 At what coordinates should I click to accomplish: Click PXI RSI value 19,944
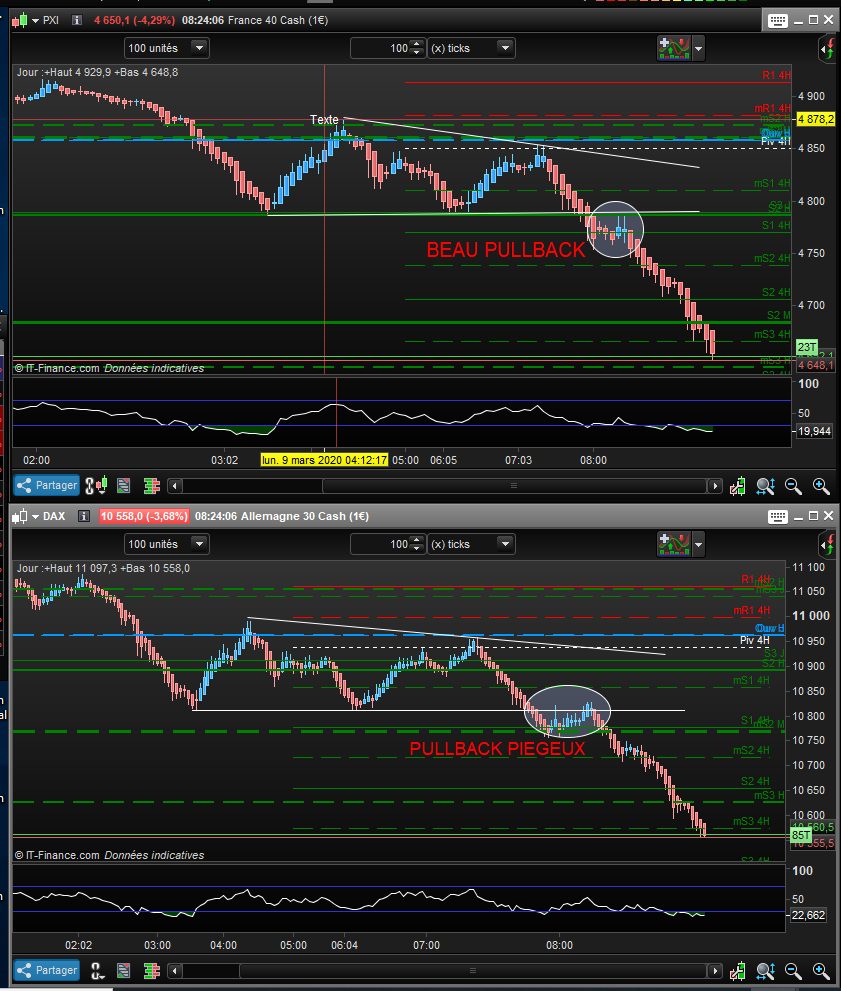(x=814, y=431)
